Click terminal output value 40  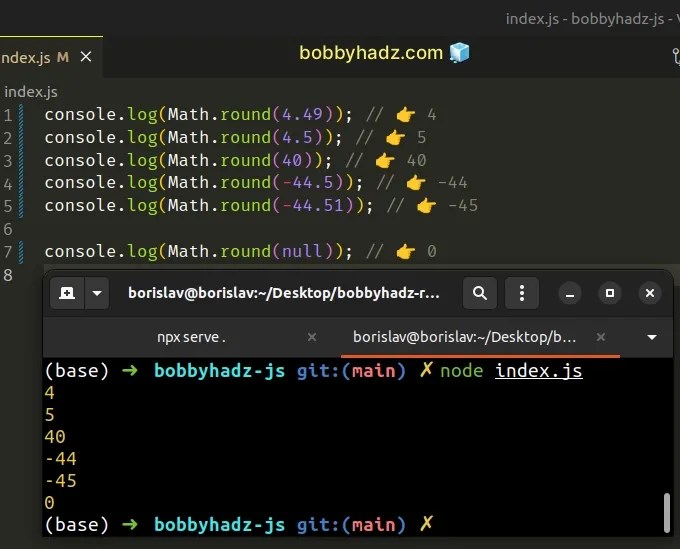click(55, 437)
